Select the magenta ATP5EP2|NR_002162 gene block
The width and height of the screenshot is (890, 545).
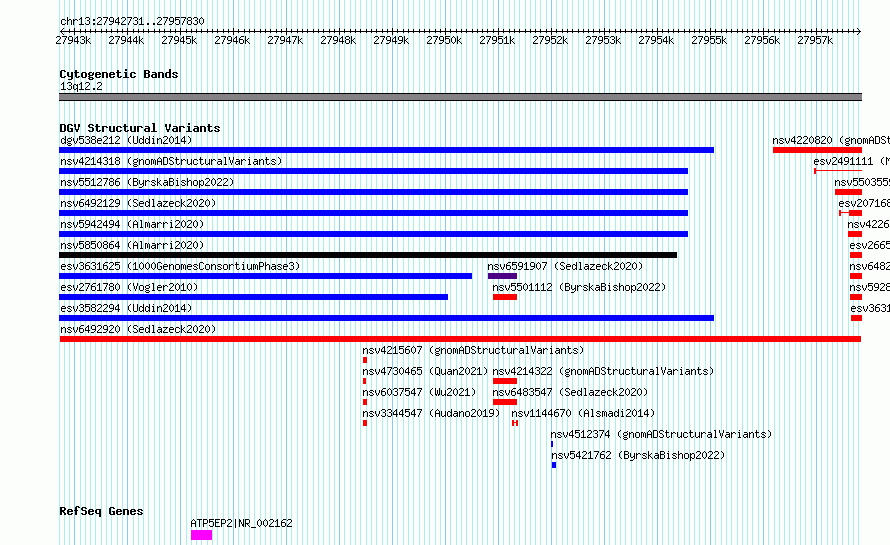pyautogui.click(x=201, y=535)
